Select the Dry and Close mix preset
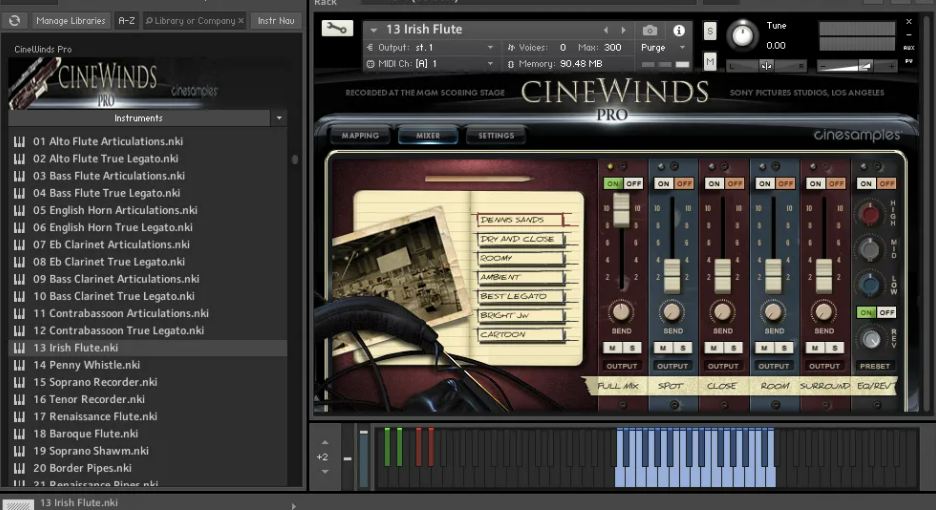Viewport: 936px width, 510px height. click(x=521, y=239)
